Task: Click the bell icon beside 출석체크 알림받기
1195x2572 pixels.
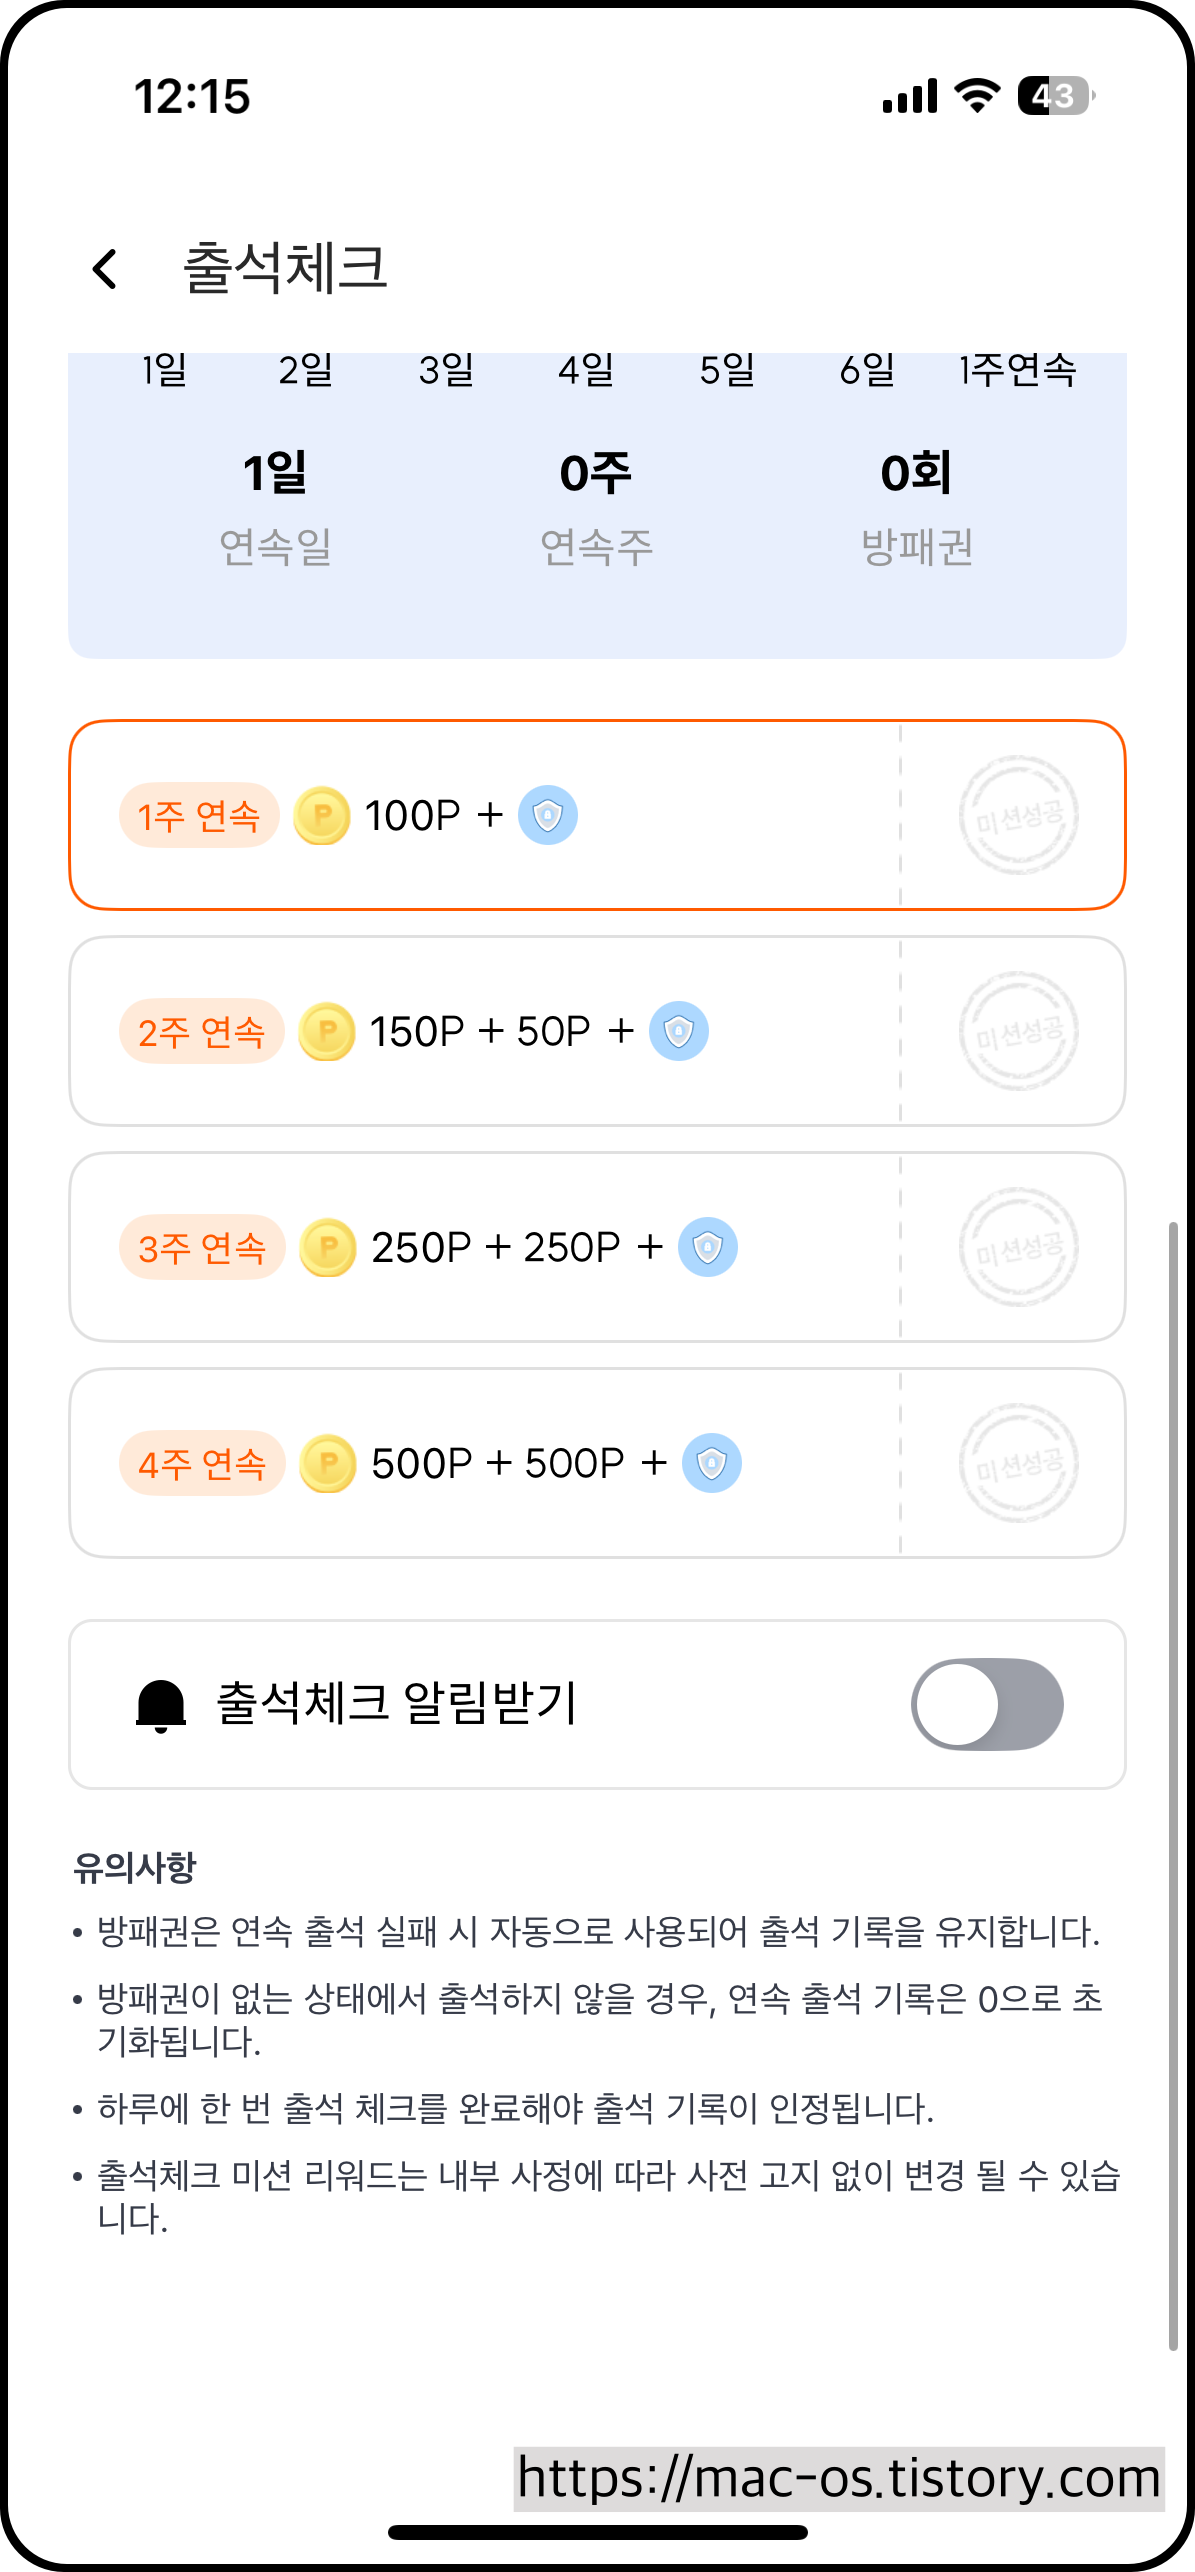Action: pyautogui.click(x=161, y=1705)
